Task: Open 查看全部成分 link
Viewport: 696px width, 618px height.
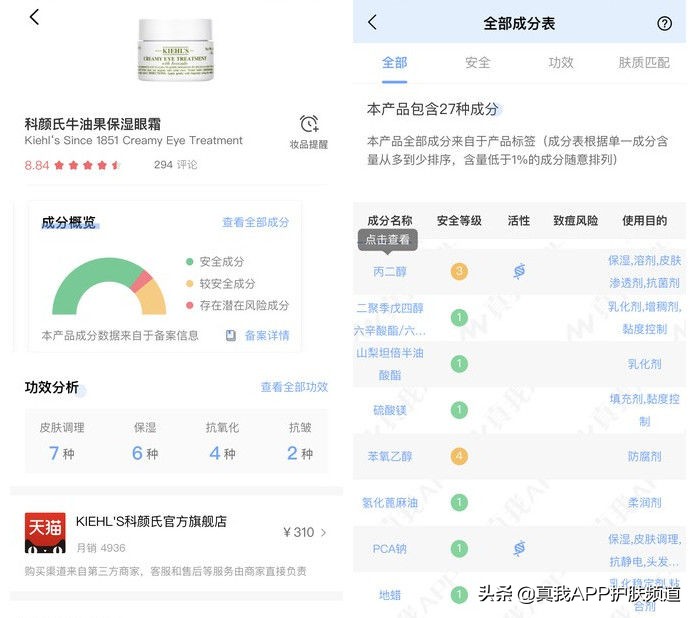Action: (x=255, y=222)
